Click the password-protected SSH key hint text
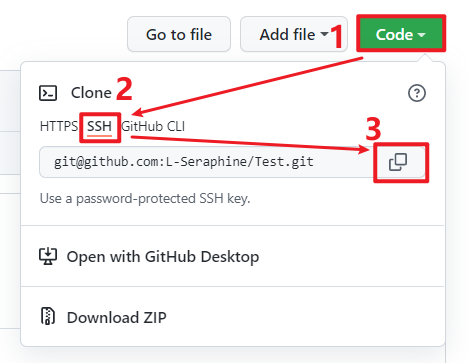 pyautogui.click(x=145, y=198)
